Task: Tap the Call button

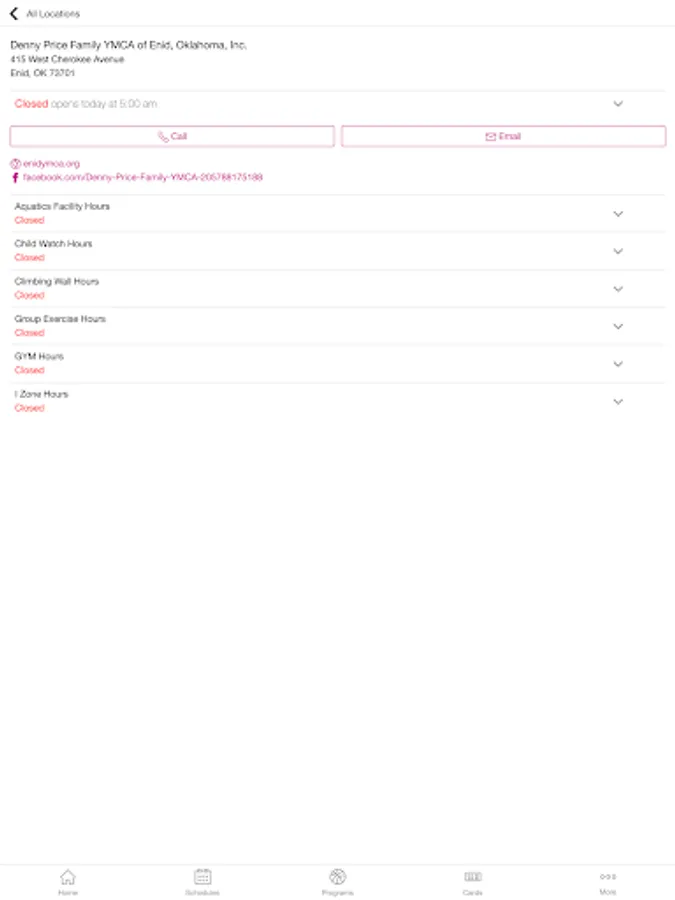Action: tap(172, 137)
